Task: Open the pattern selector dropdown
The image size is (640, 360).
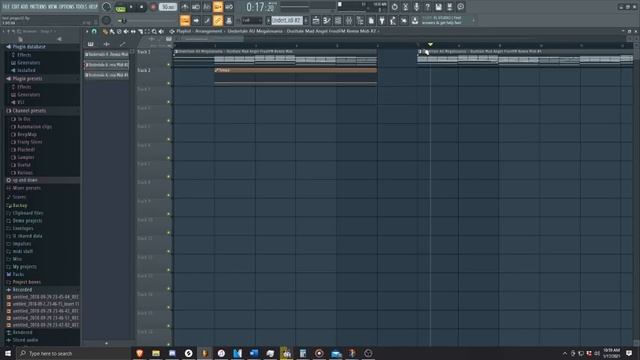Action: tap(287, 20)
